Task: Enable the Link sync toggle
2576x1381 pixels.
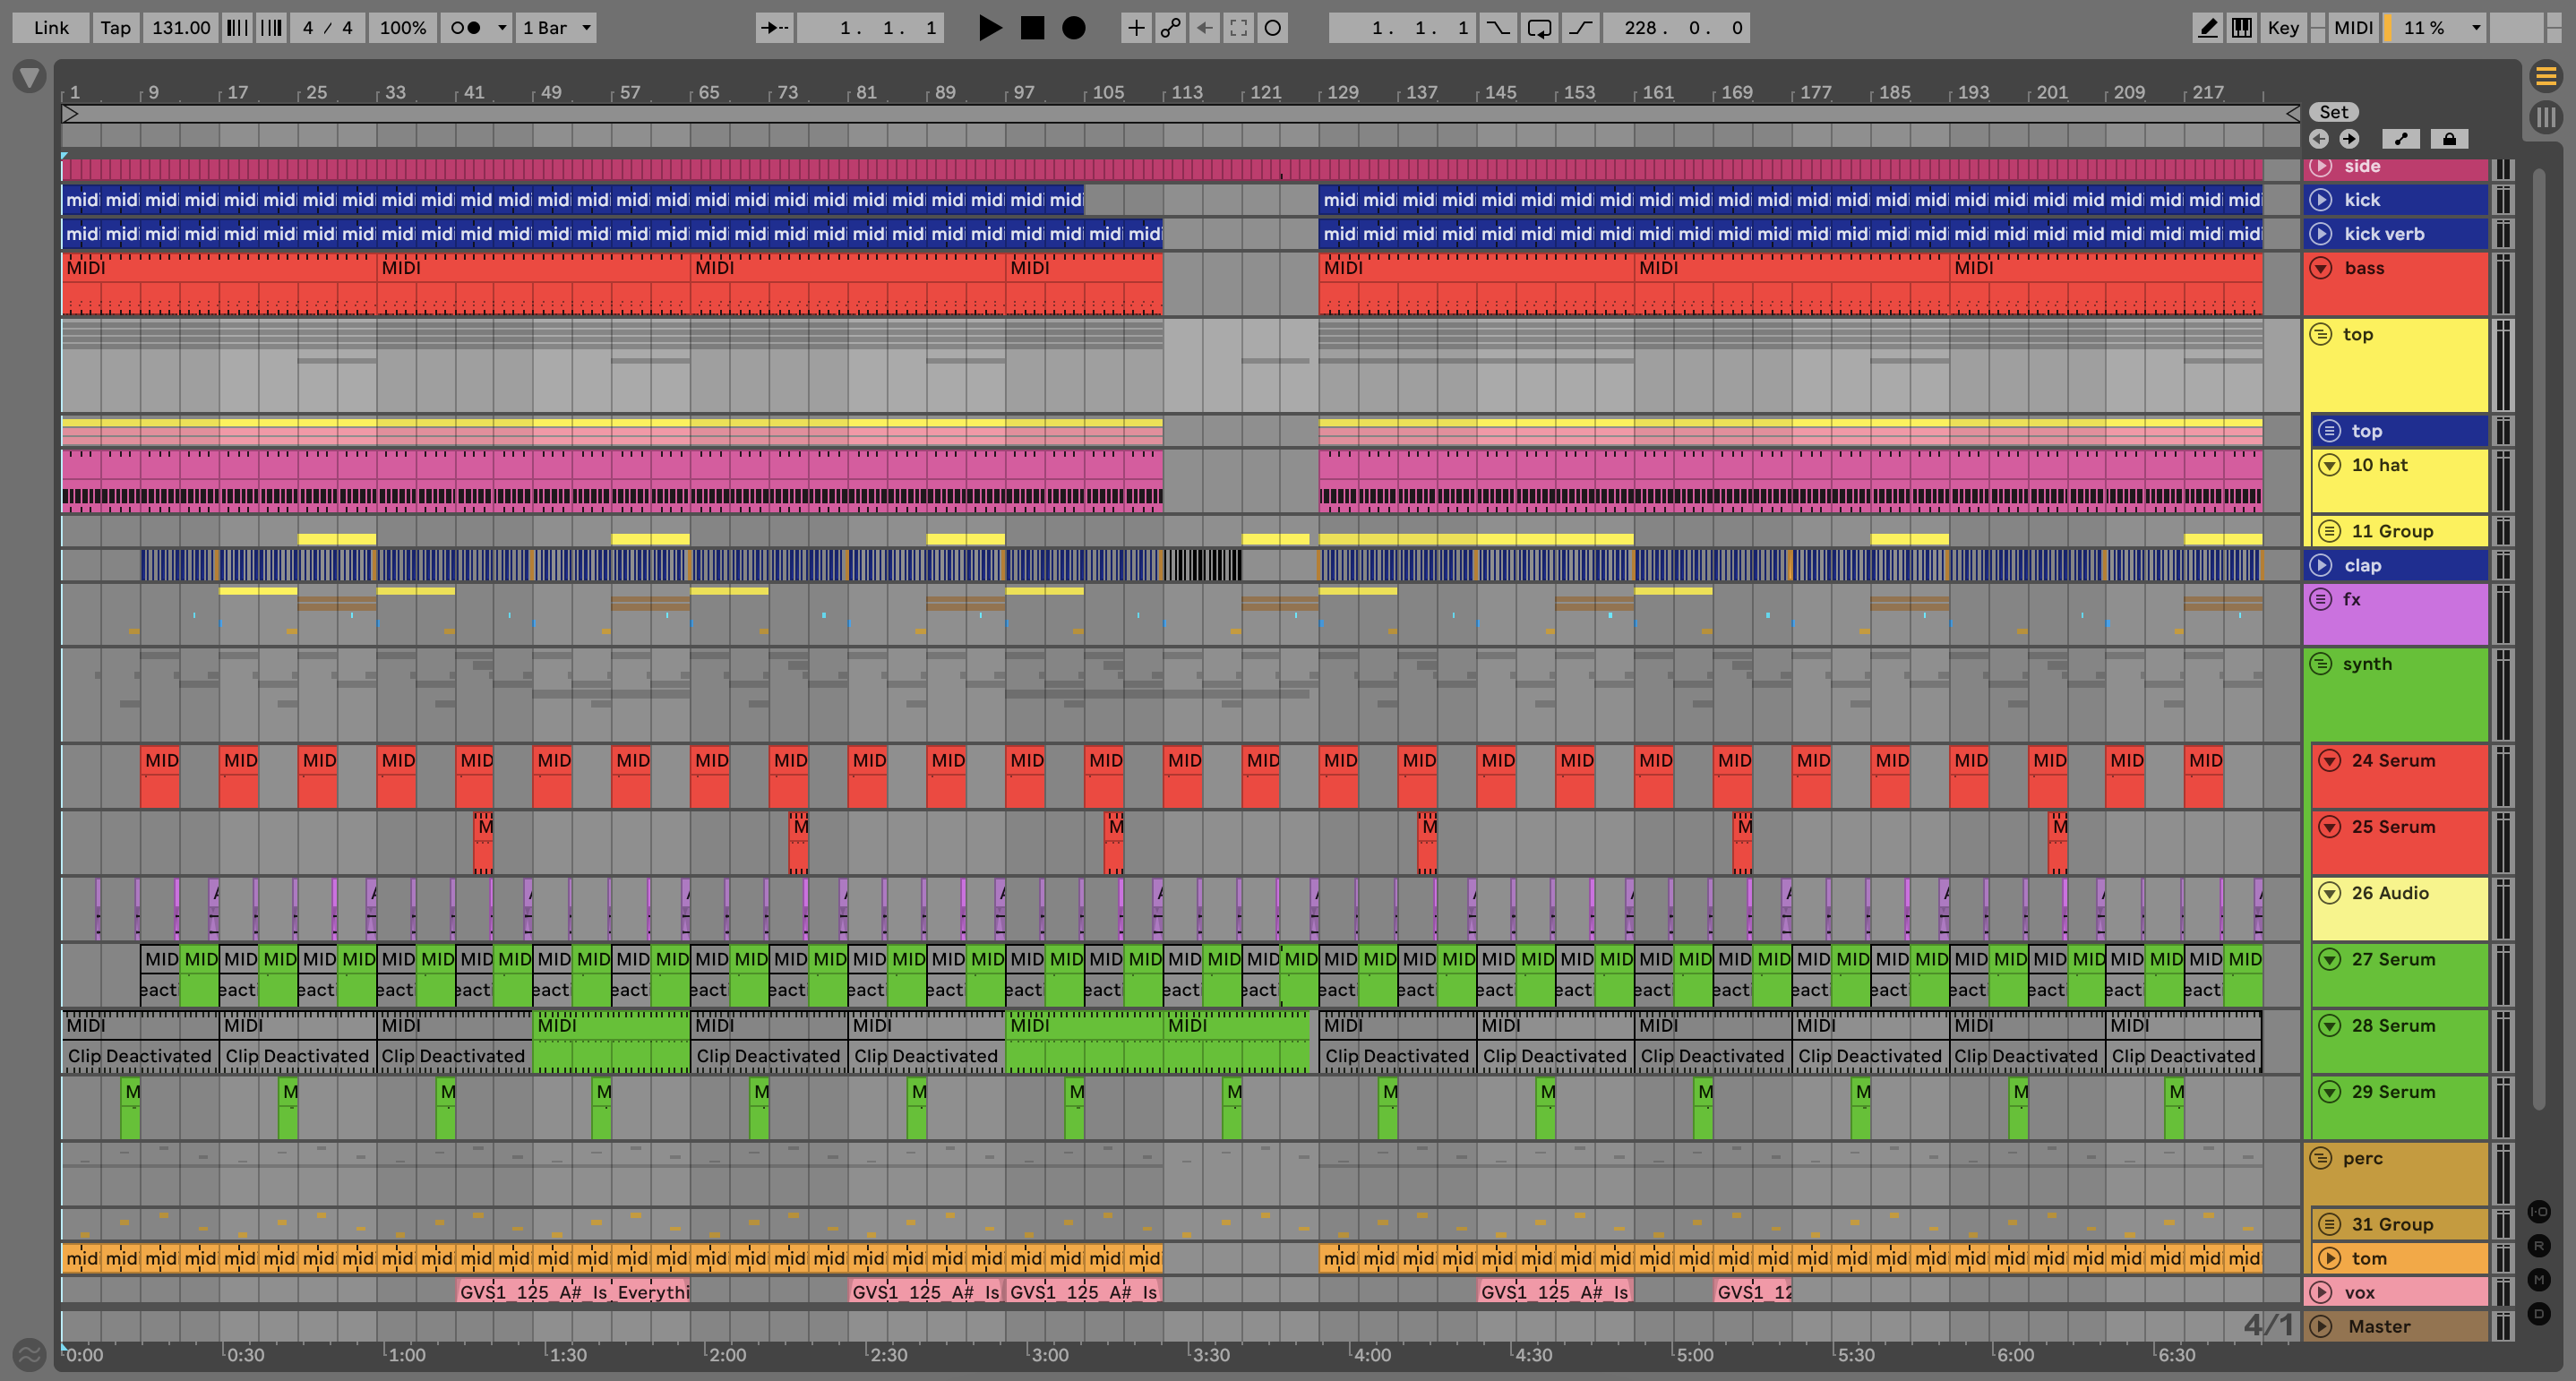Action: [x=51, y=28]
